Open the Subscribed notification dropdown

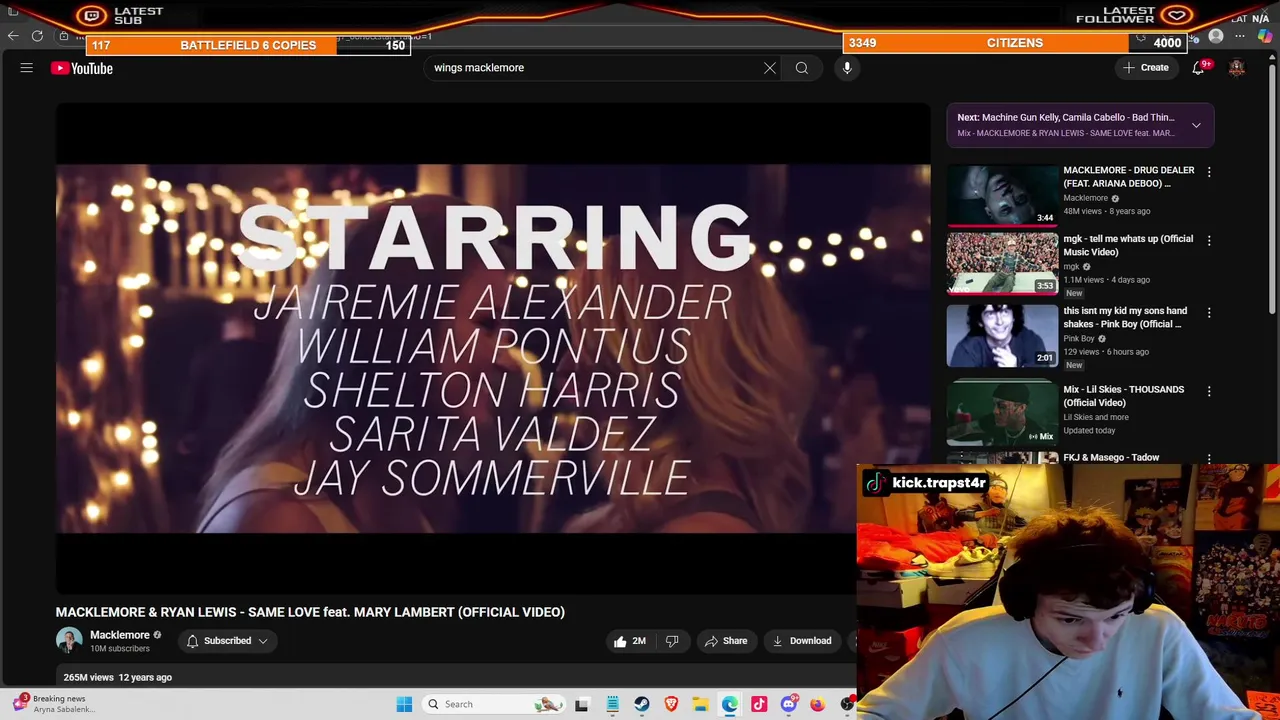click(x=227, y=641)
